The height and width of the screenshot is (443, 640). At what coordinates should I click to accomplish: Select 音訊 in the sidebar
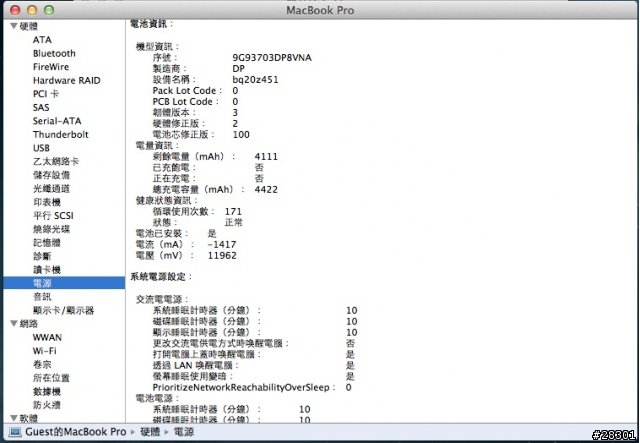(42, 297)
